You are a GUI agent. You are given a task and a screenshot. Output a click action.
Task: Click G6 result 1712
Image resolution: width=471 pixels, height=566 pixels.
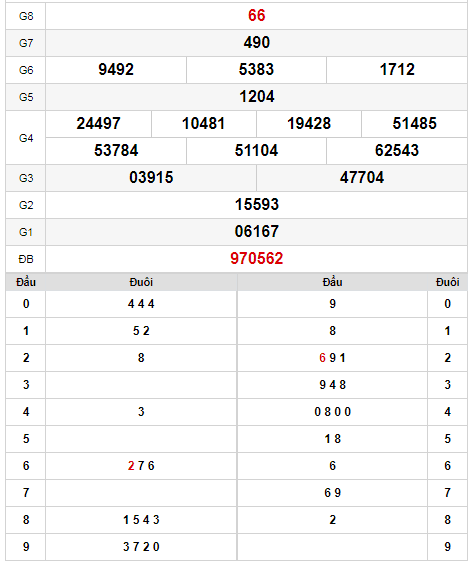tap(397, 70)
